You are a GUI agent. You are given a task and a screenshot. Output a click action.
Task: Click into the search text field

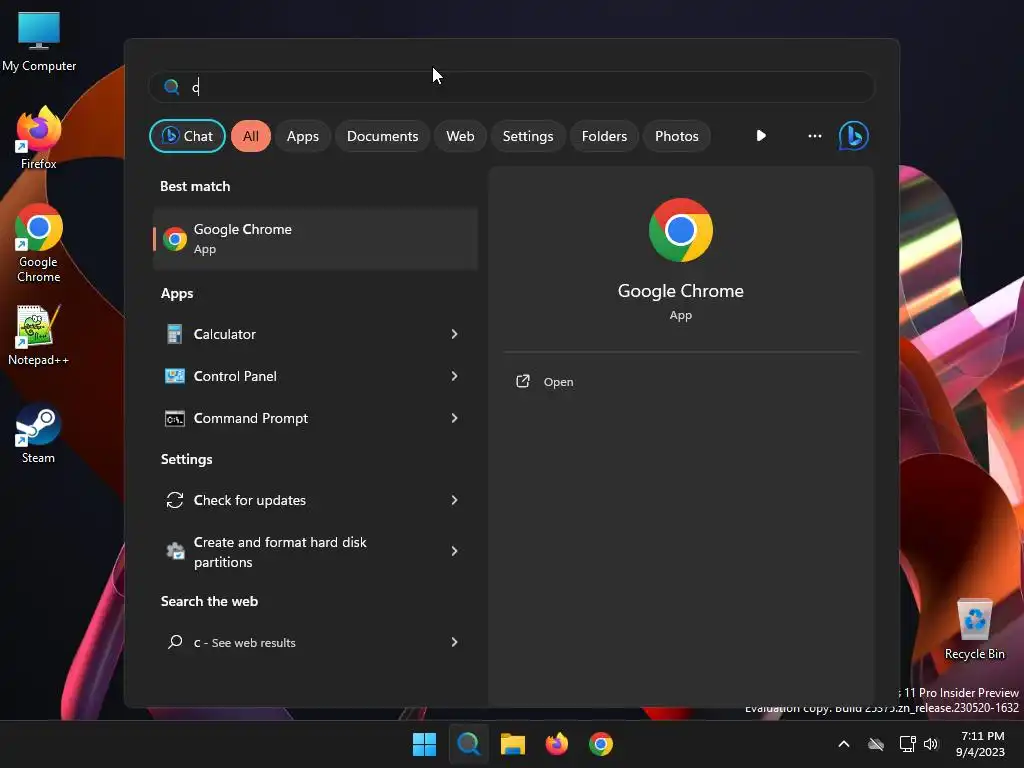[511, 87]
